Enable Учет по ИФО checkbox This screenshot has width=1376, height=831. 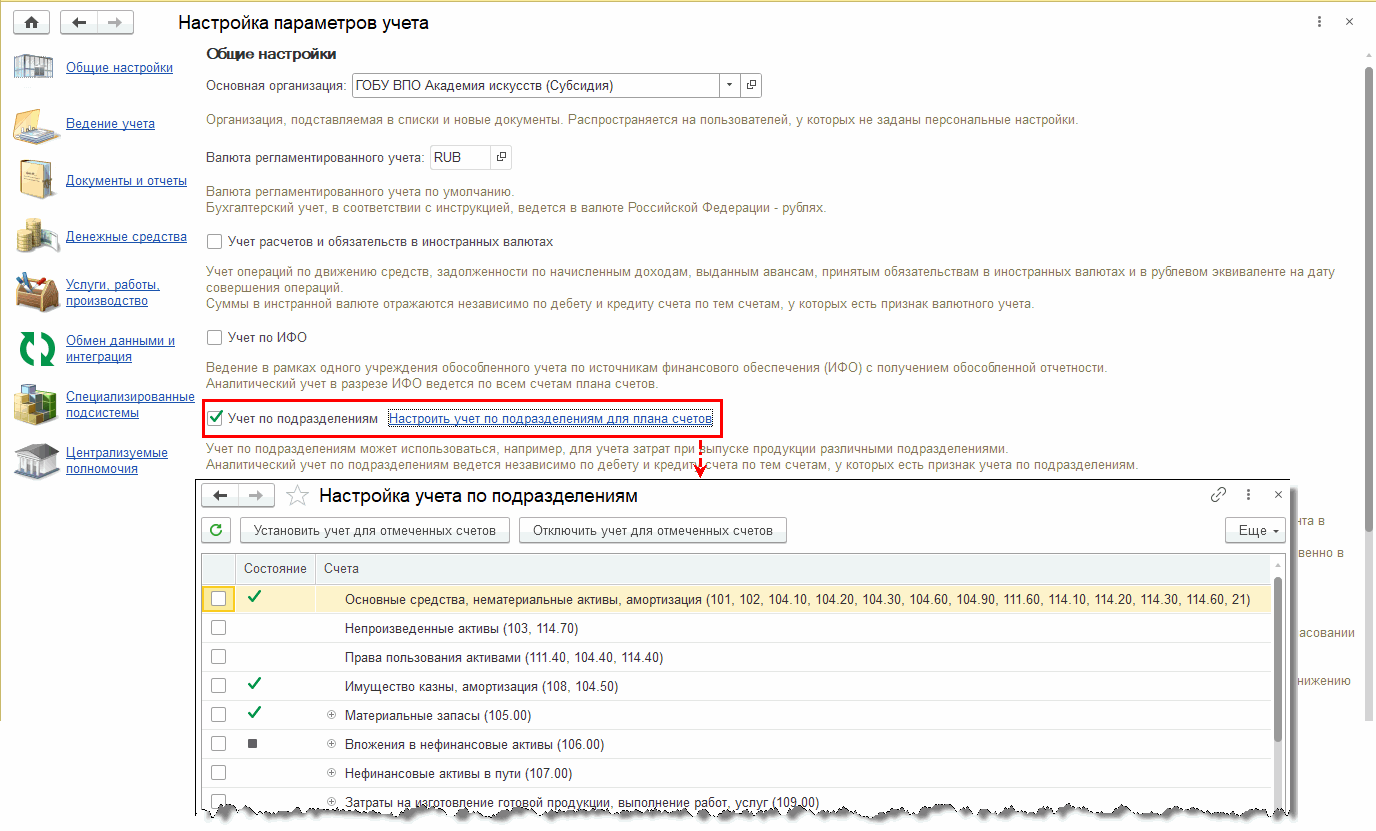(x=214, y=338)
